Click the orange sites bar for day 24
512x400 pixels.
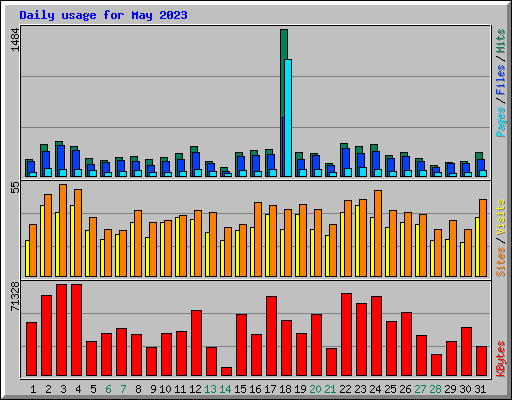pos(378,233)
